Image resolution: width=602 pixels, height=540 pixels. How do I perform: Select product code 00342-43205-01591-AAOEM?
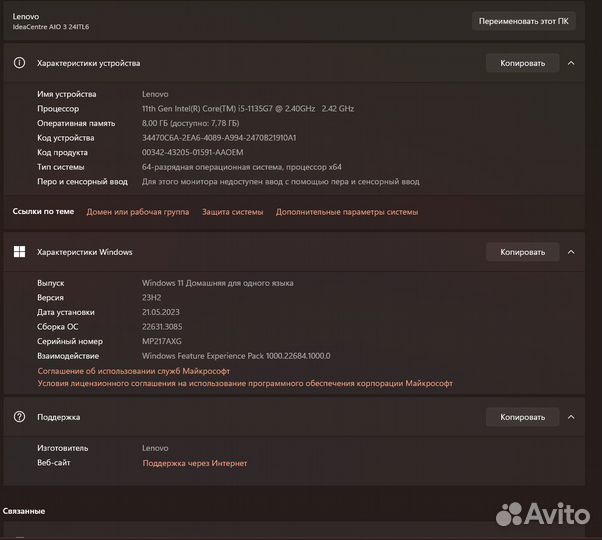point(192,152)
